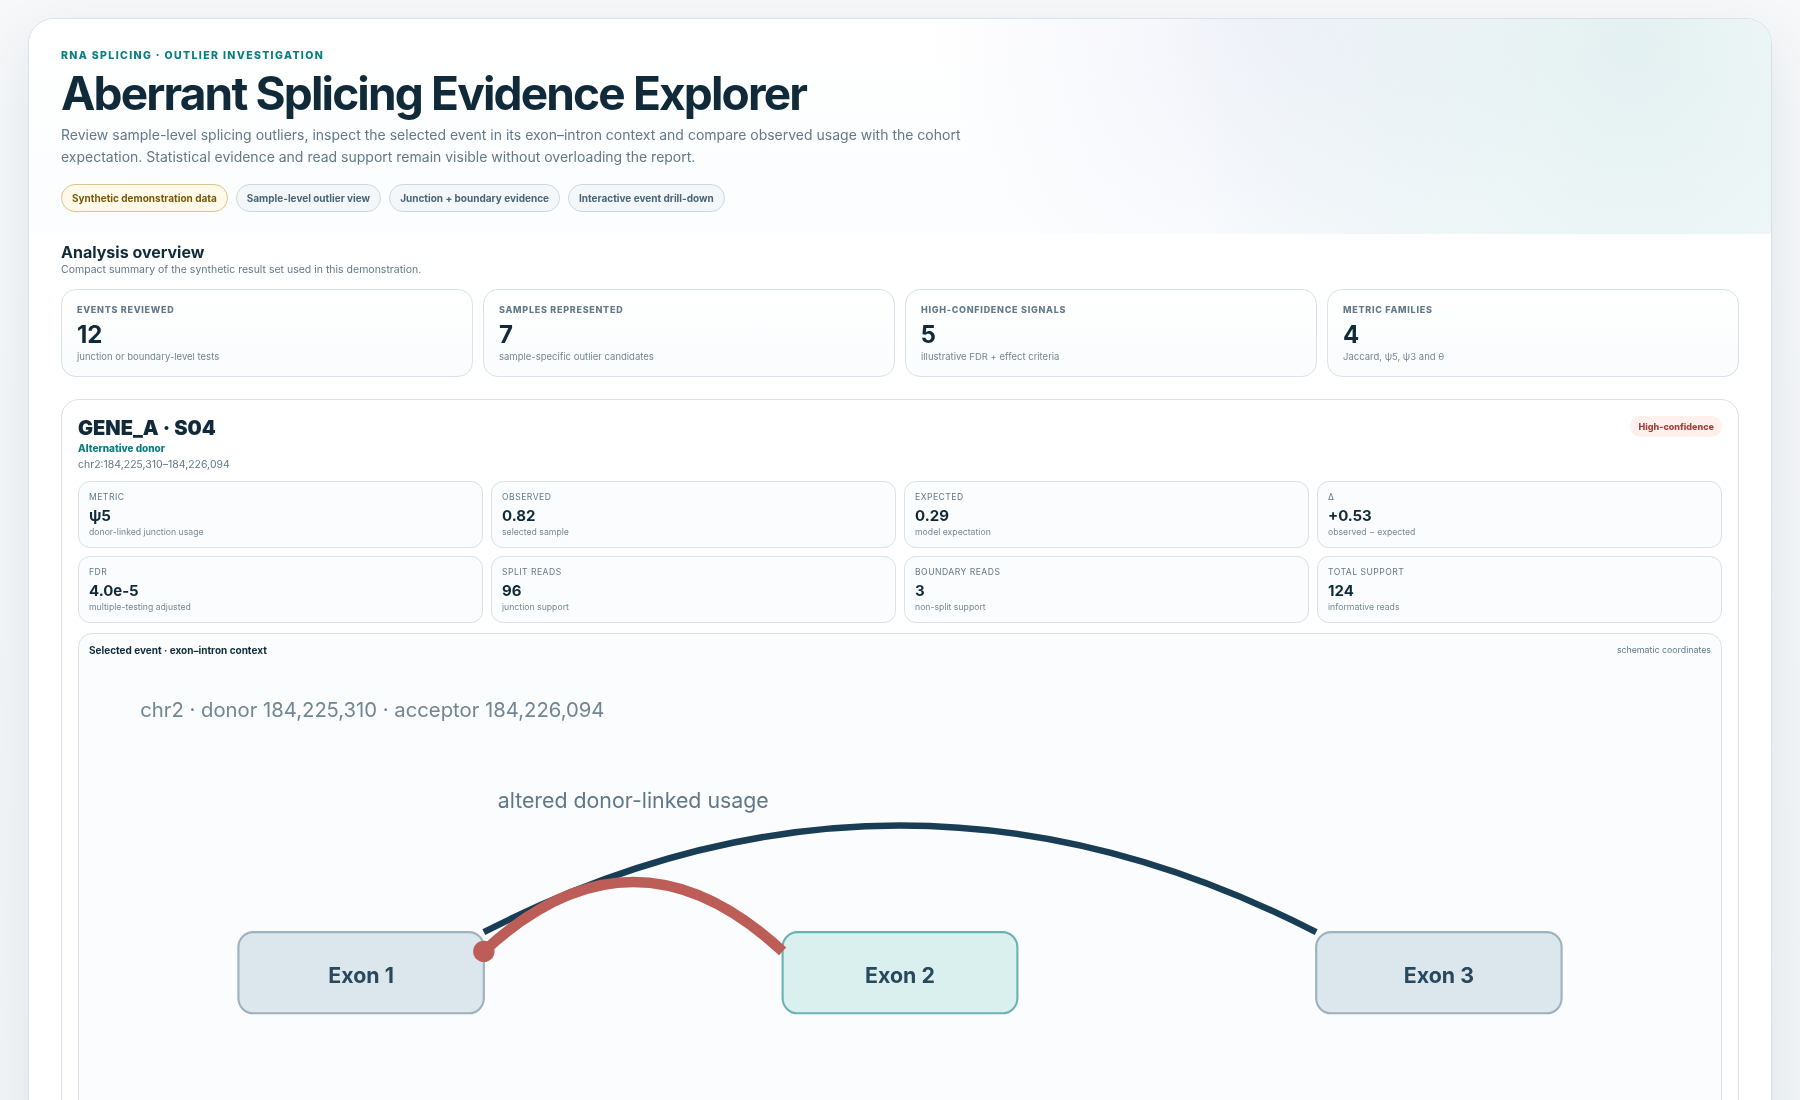This screenshot has height=1100, width=1800.
Task: Click the GENE_A · S04 heading
Action: (147, 428)
